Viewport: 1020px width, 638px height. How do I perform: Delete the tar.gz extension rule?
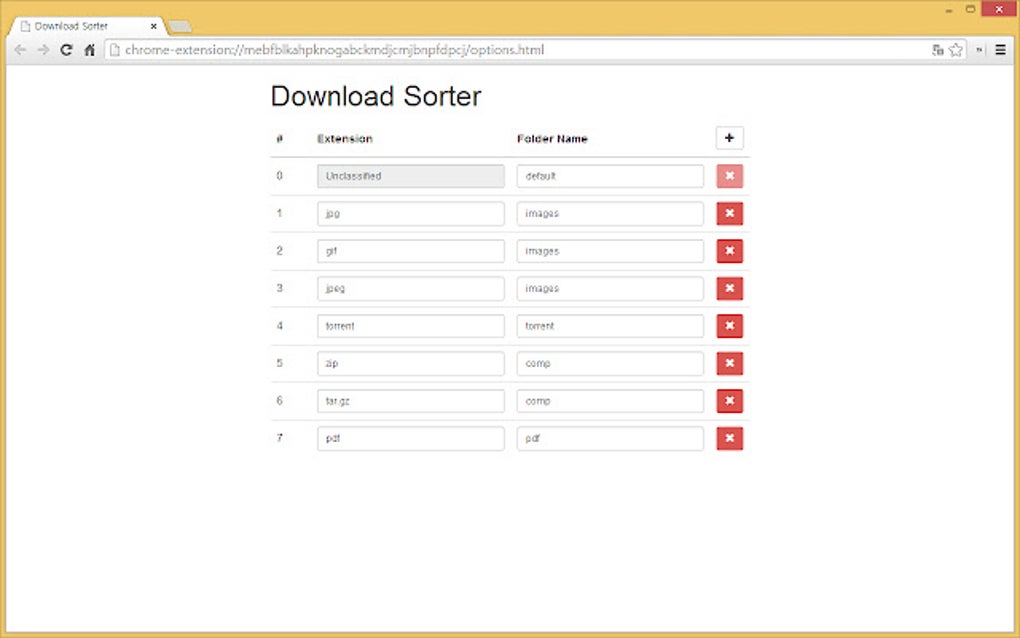point(730,400)
